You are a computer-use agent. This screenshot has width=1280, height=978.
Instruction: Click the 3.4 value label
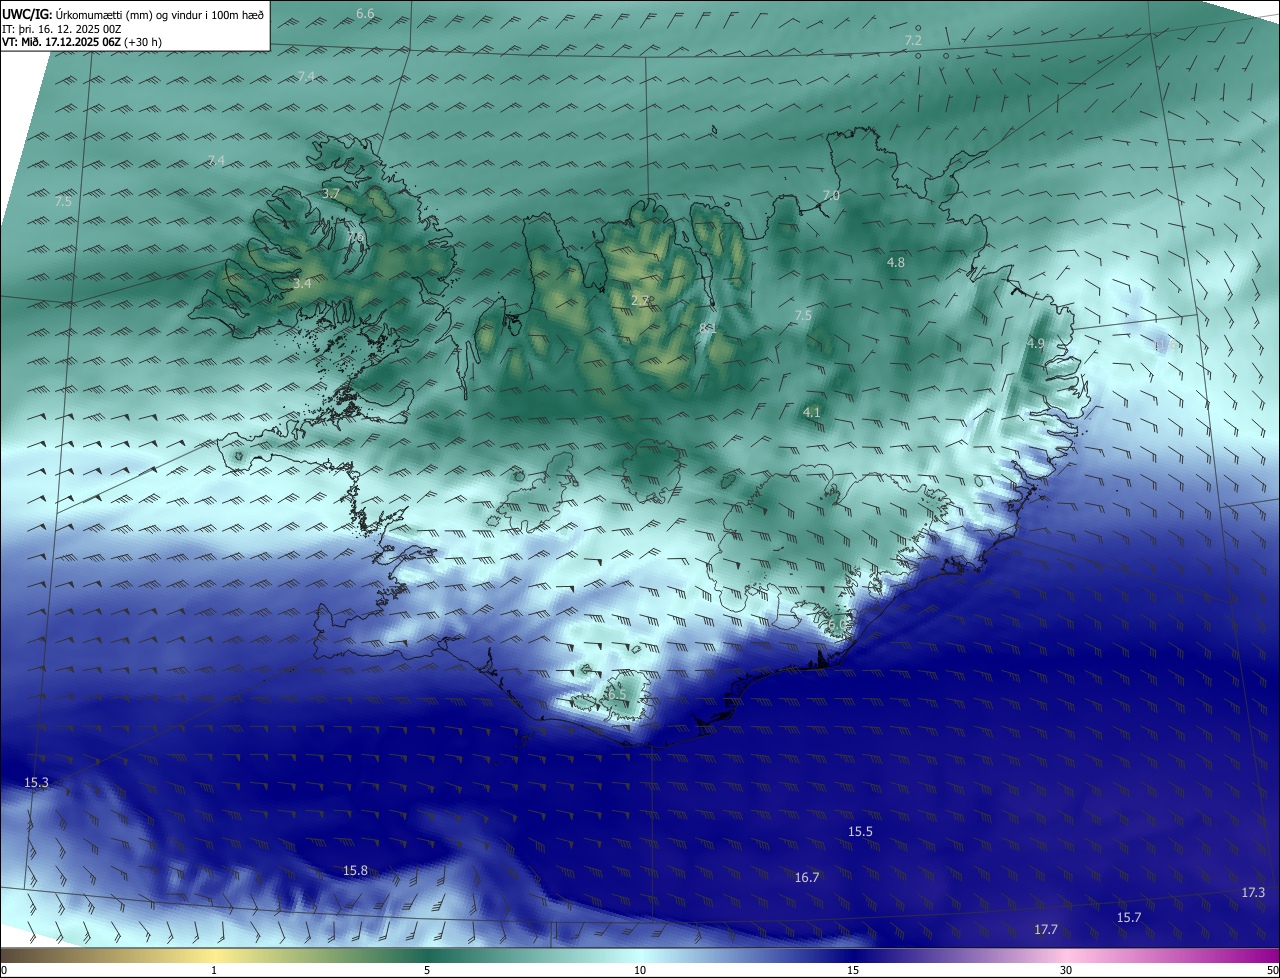click(x=302, y=284)
